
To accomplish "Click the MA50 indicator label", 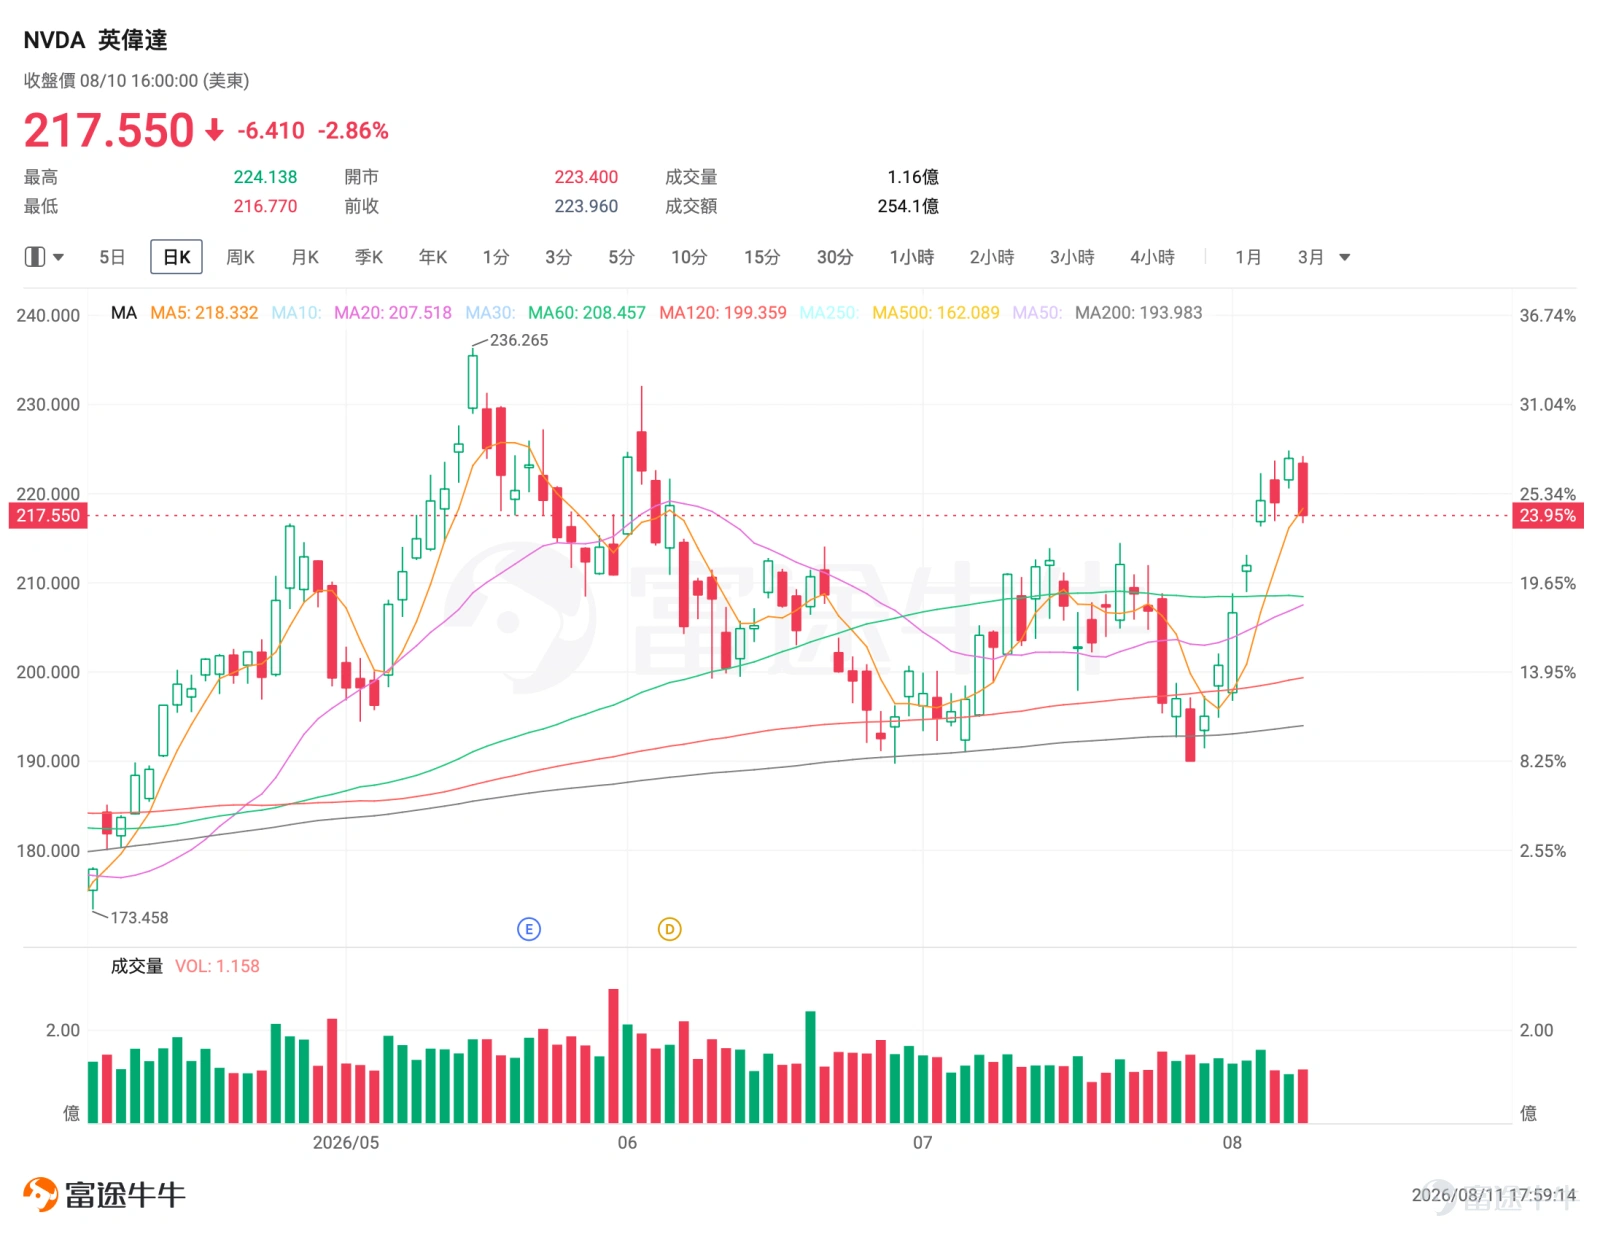I will 1037,313.
